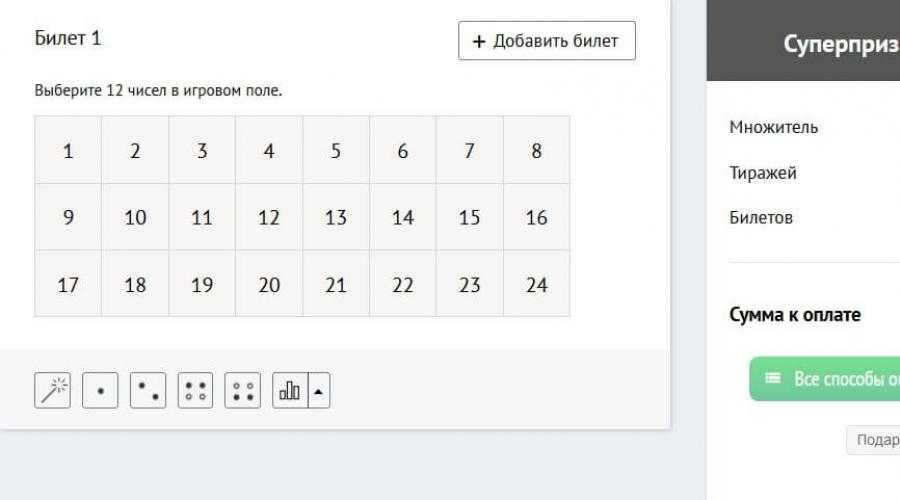Click the four-dot top-filled pattern icon
Image resolution: width=900 pixels, height=500 pixels.
pos(195,390)
